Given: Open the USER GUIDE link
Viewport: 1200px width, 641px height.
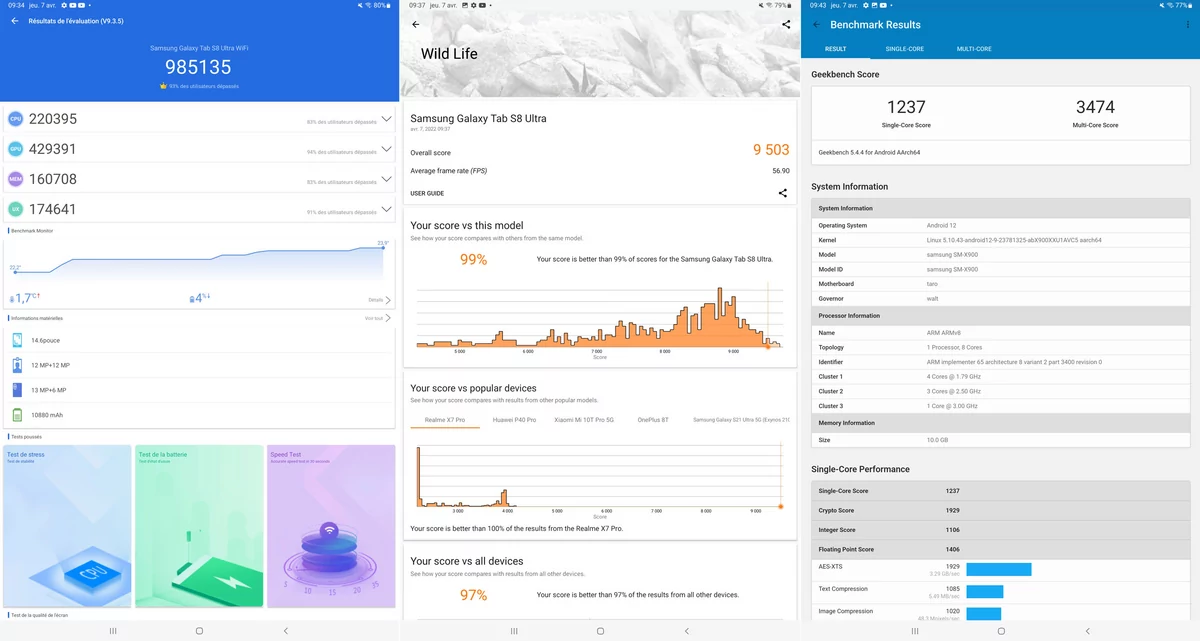Looking at the screenshot, I should (x=427, y=193).
